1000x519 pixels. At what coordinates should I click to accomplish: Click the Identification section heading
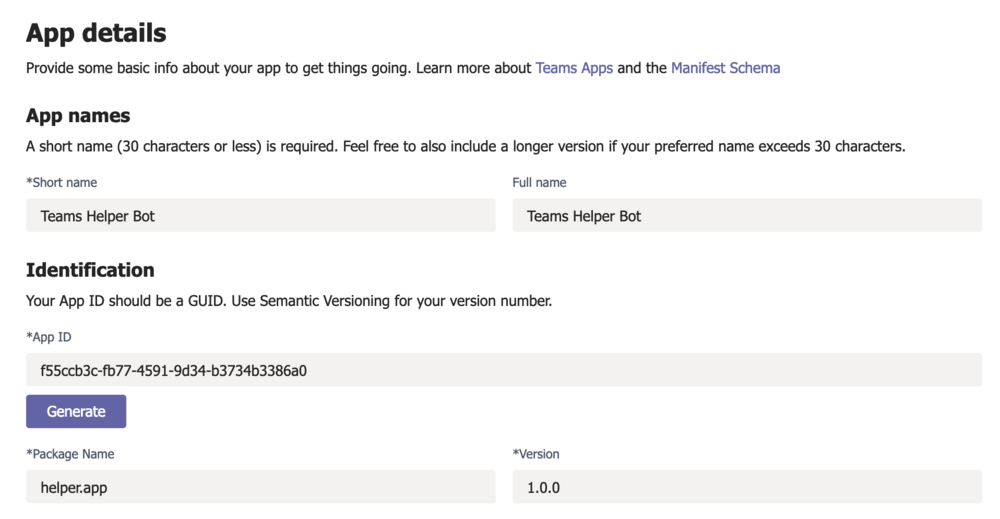pos(90,270)
